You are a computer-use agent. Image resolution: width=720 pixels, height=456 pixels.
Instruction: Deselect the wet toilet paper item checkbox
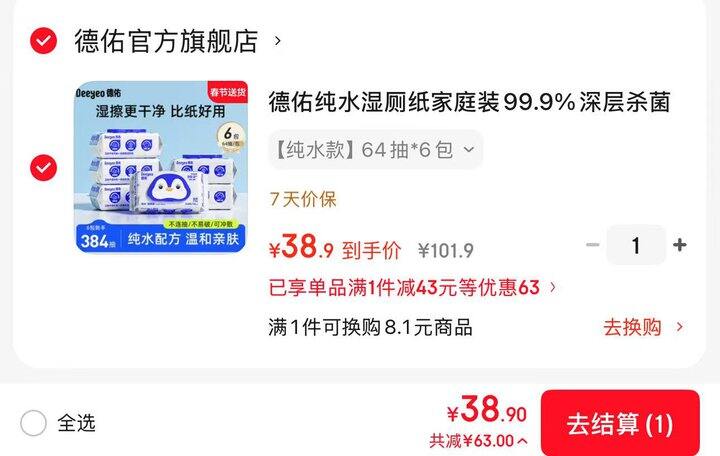(x=44, y=168)
